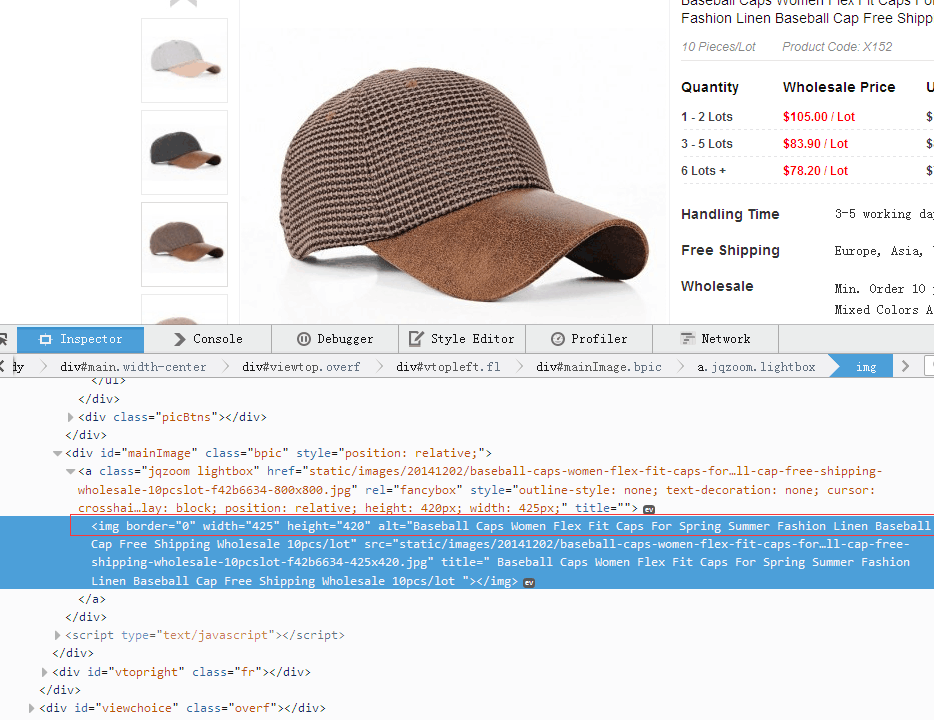The image size is (934, 720).
Task: Click the event badge on the anchor node
Action: (x=649, y=510)
